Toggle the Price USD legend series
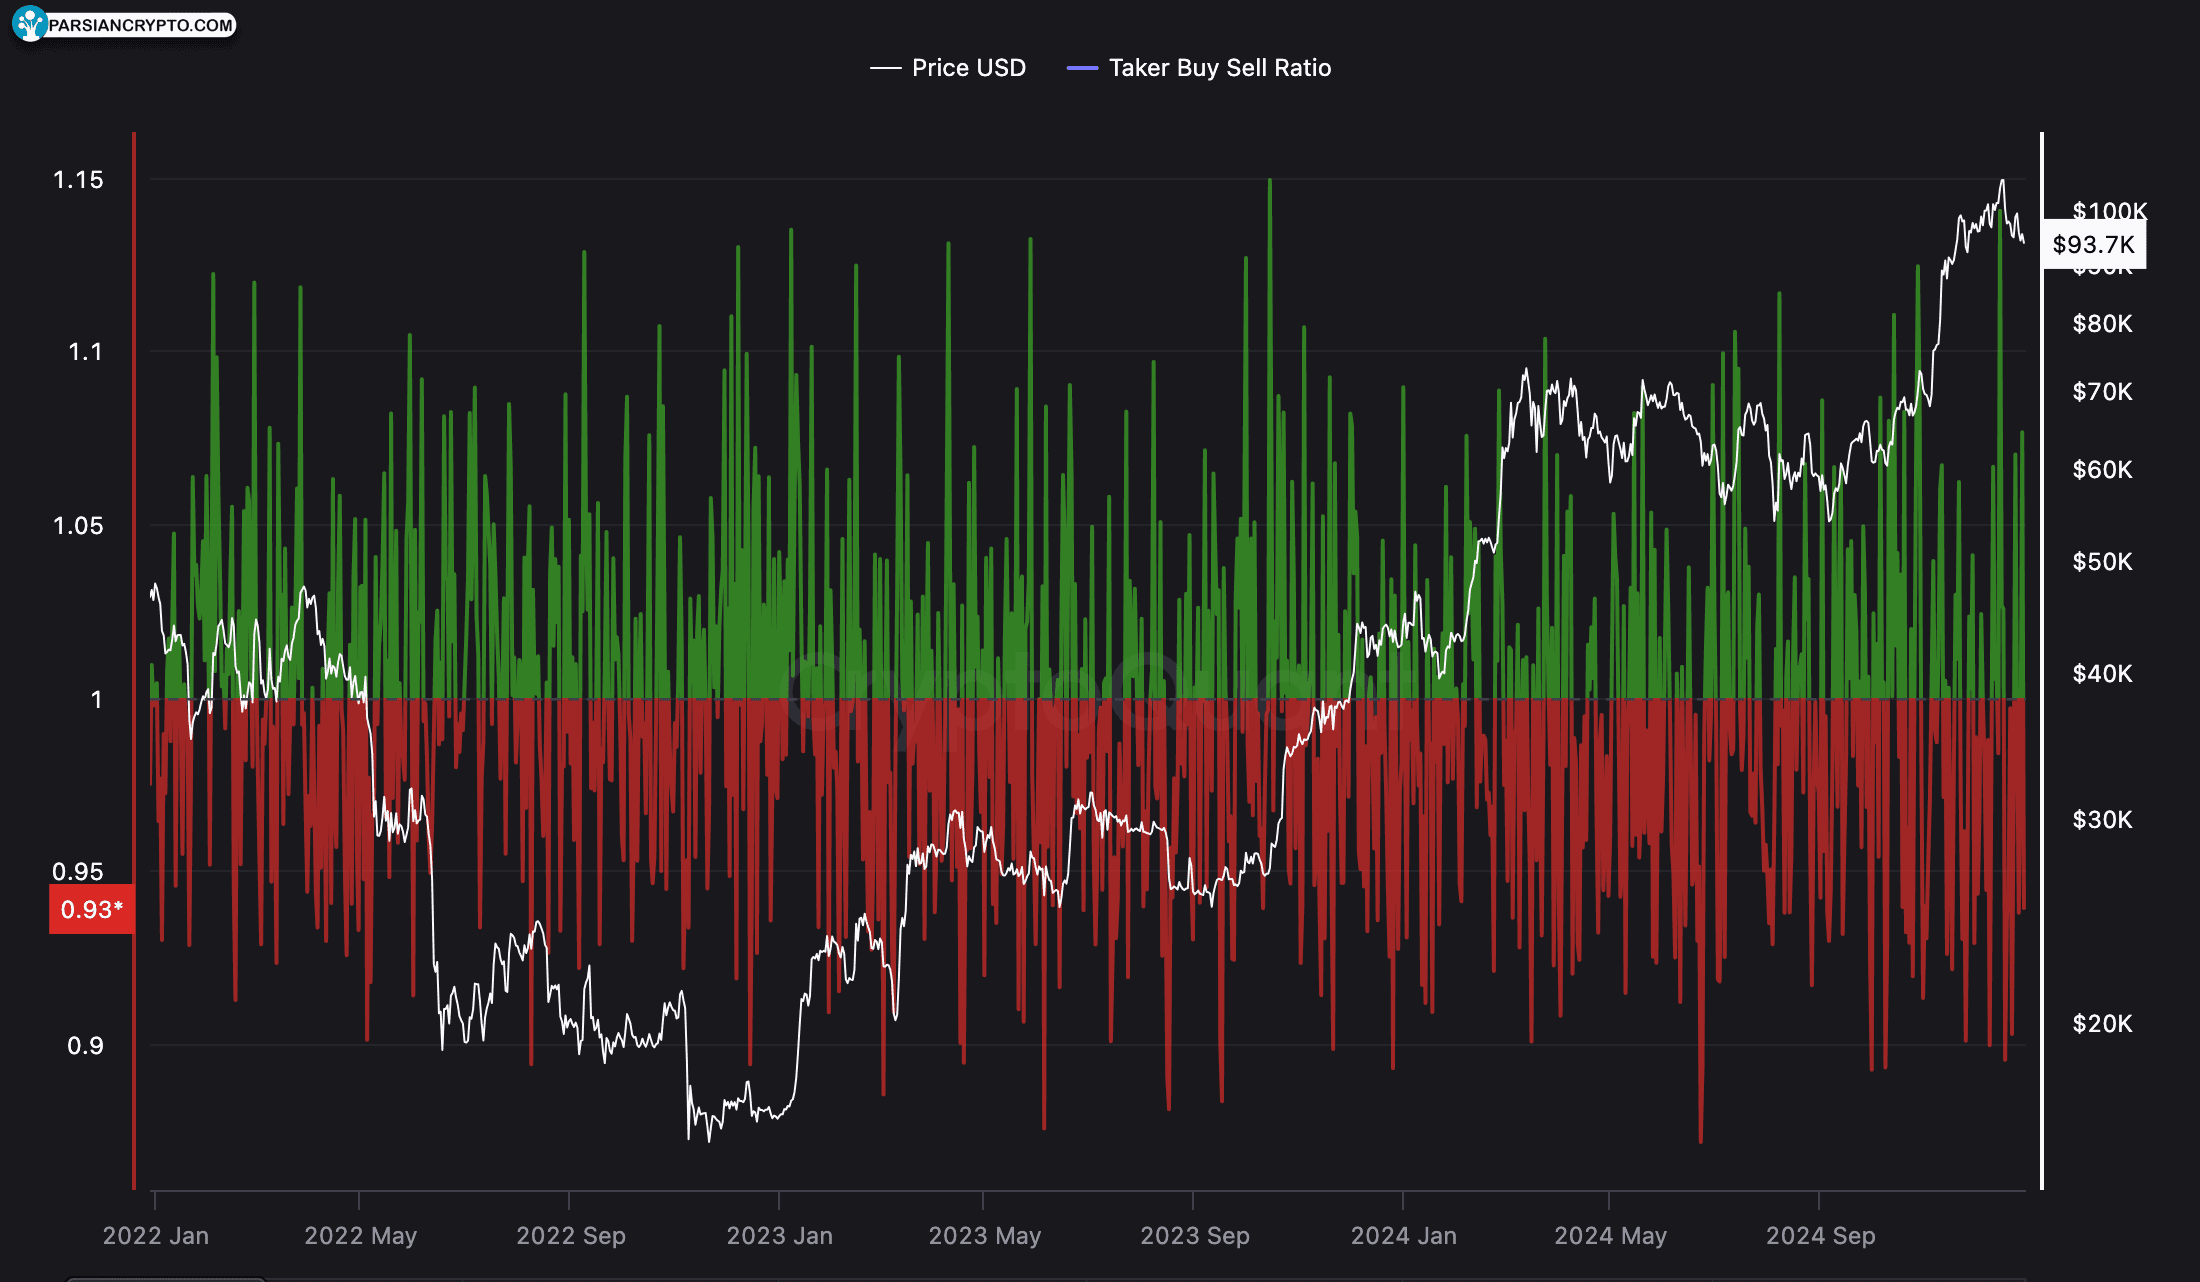Viewport: 2200px width, 1282px height. click(x=948, y=68)
